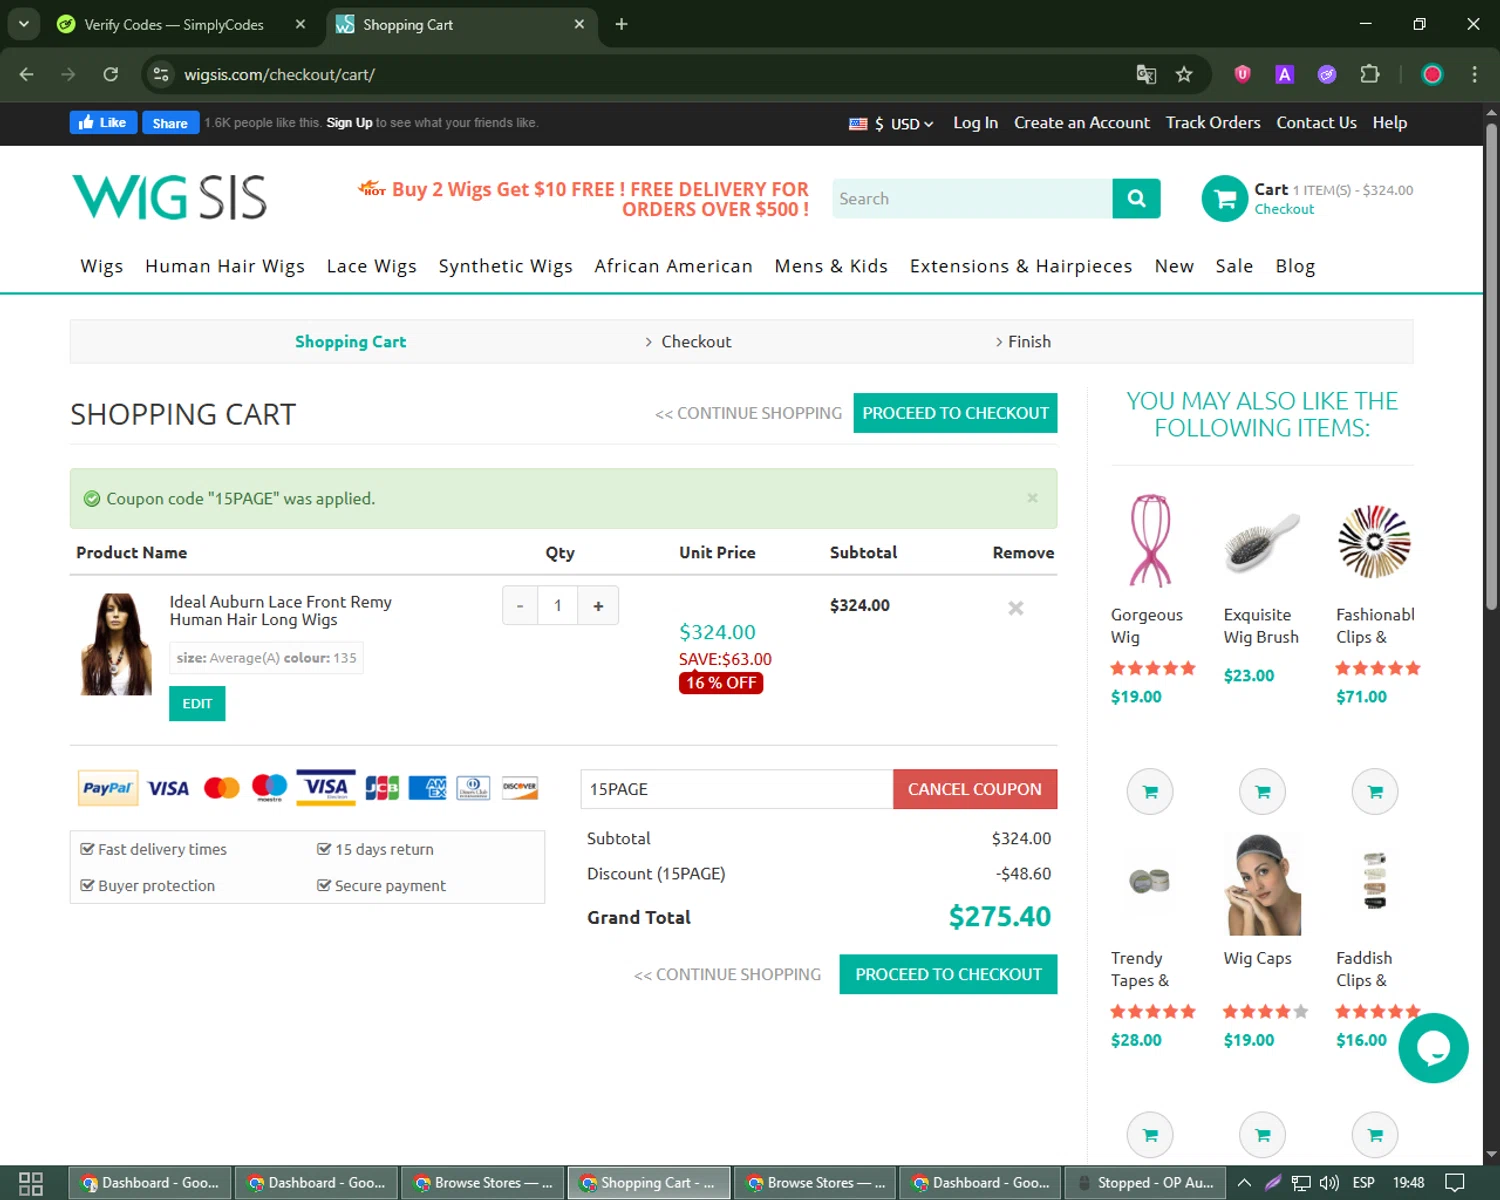Click quantity value field
1500x1200 pixels.
558,605
